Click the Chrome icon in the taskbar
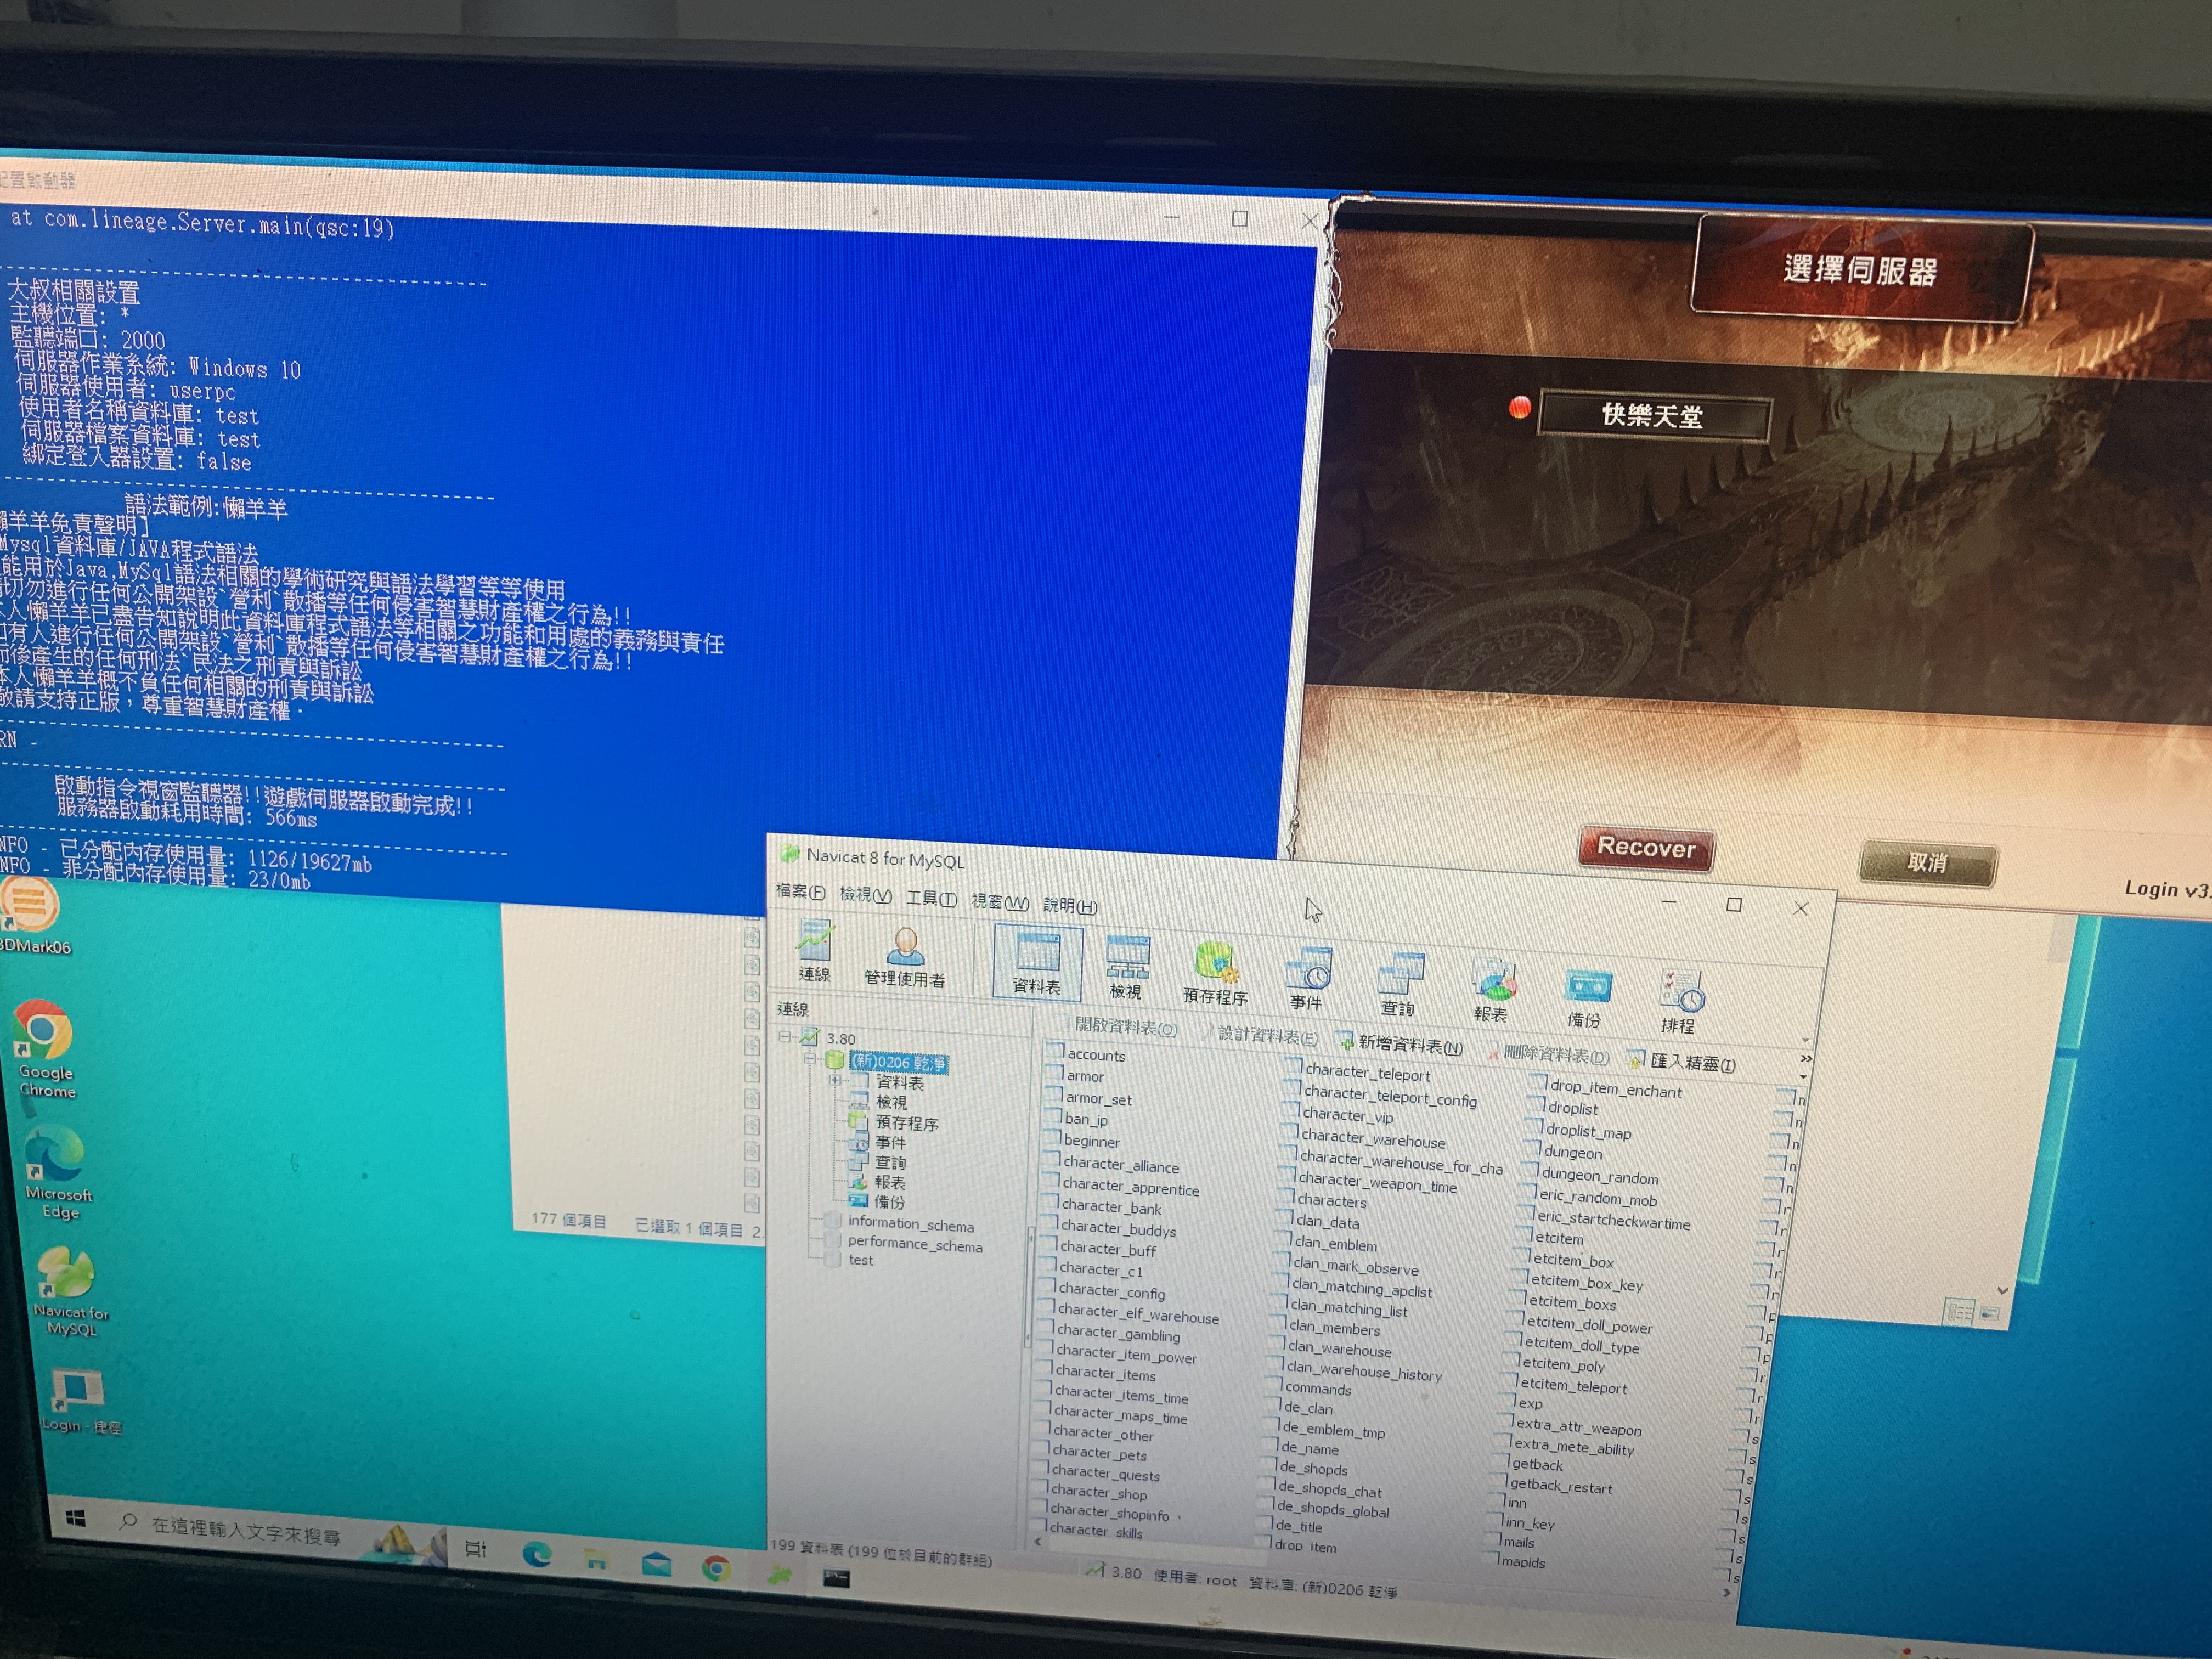 tap(716, 1568)
